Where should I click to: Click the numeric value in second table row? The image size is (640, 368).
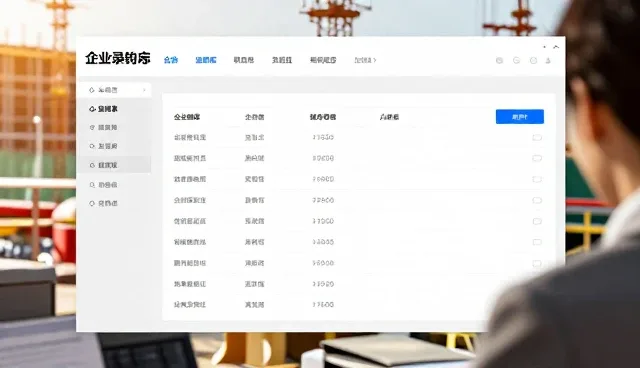(x=323, y=158)
